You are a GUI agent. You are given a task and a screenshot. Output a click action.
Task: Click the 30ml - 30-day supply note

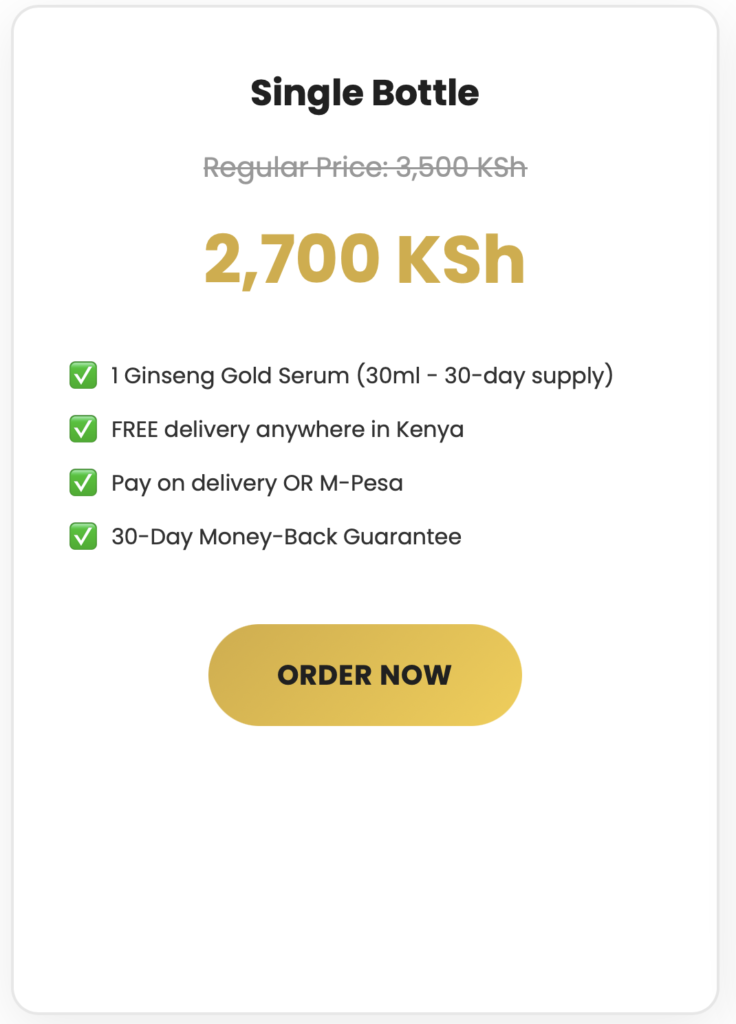(485, 376)
